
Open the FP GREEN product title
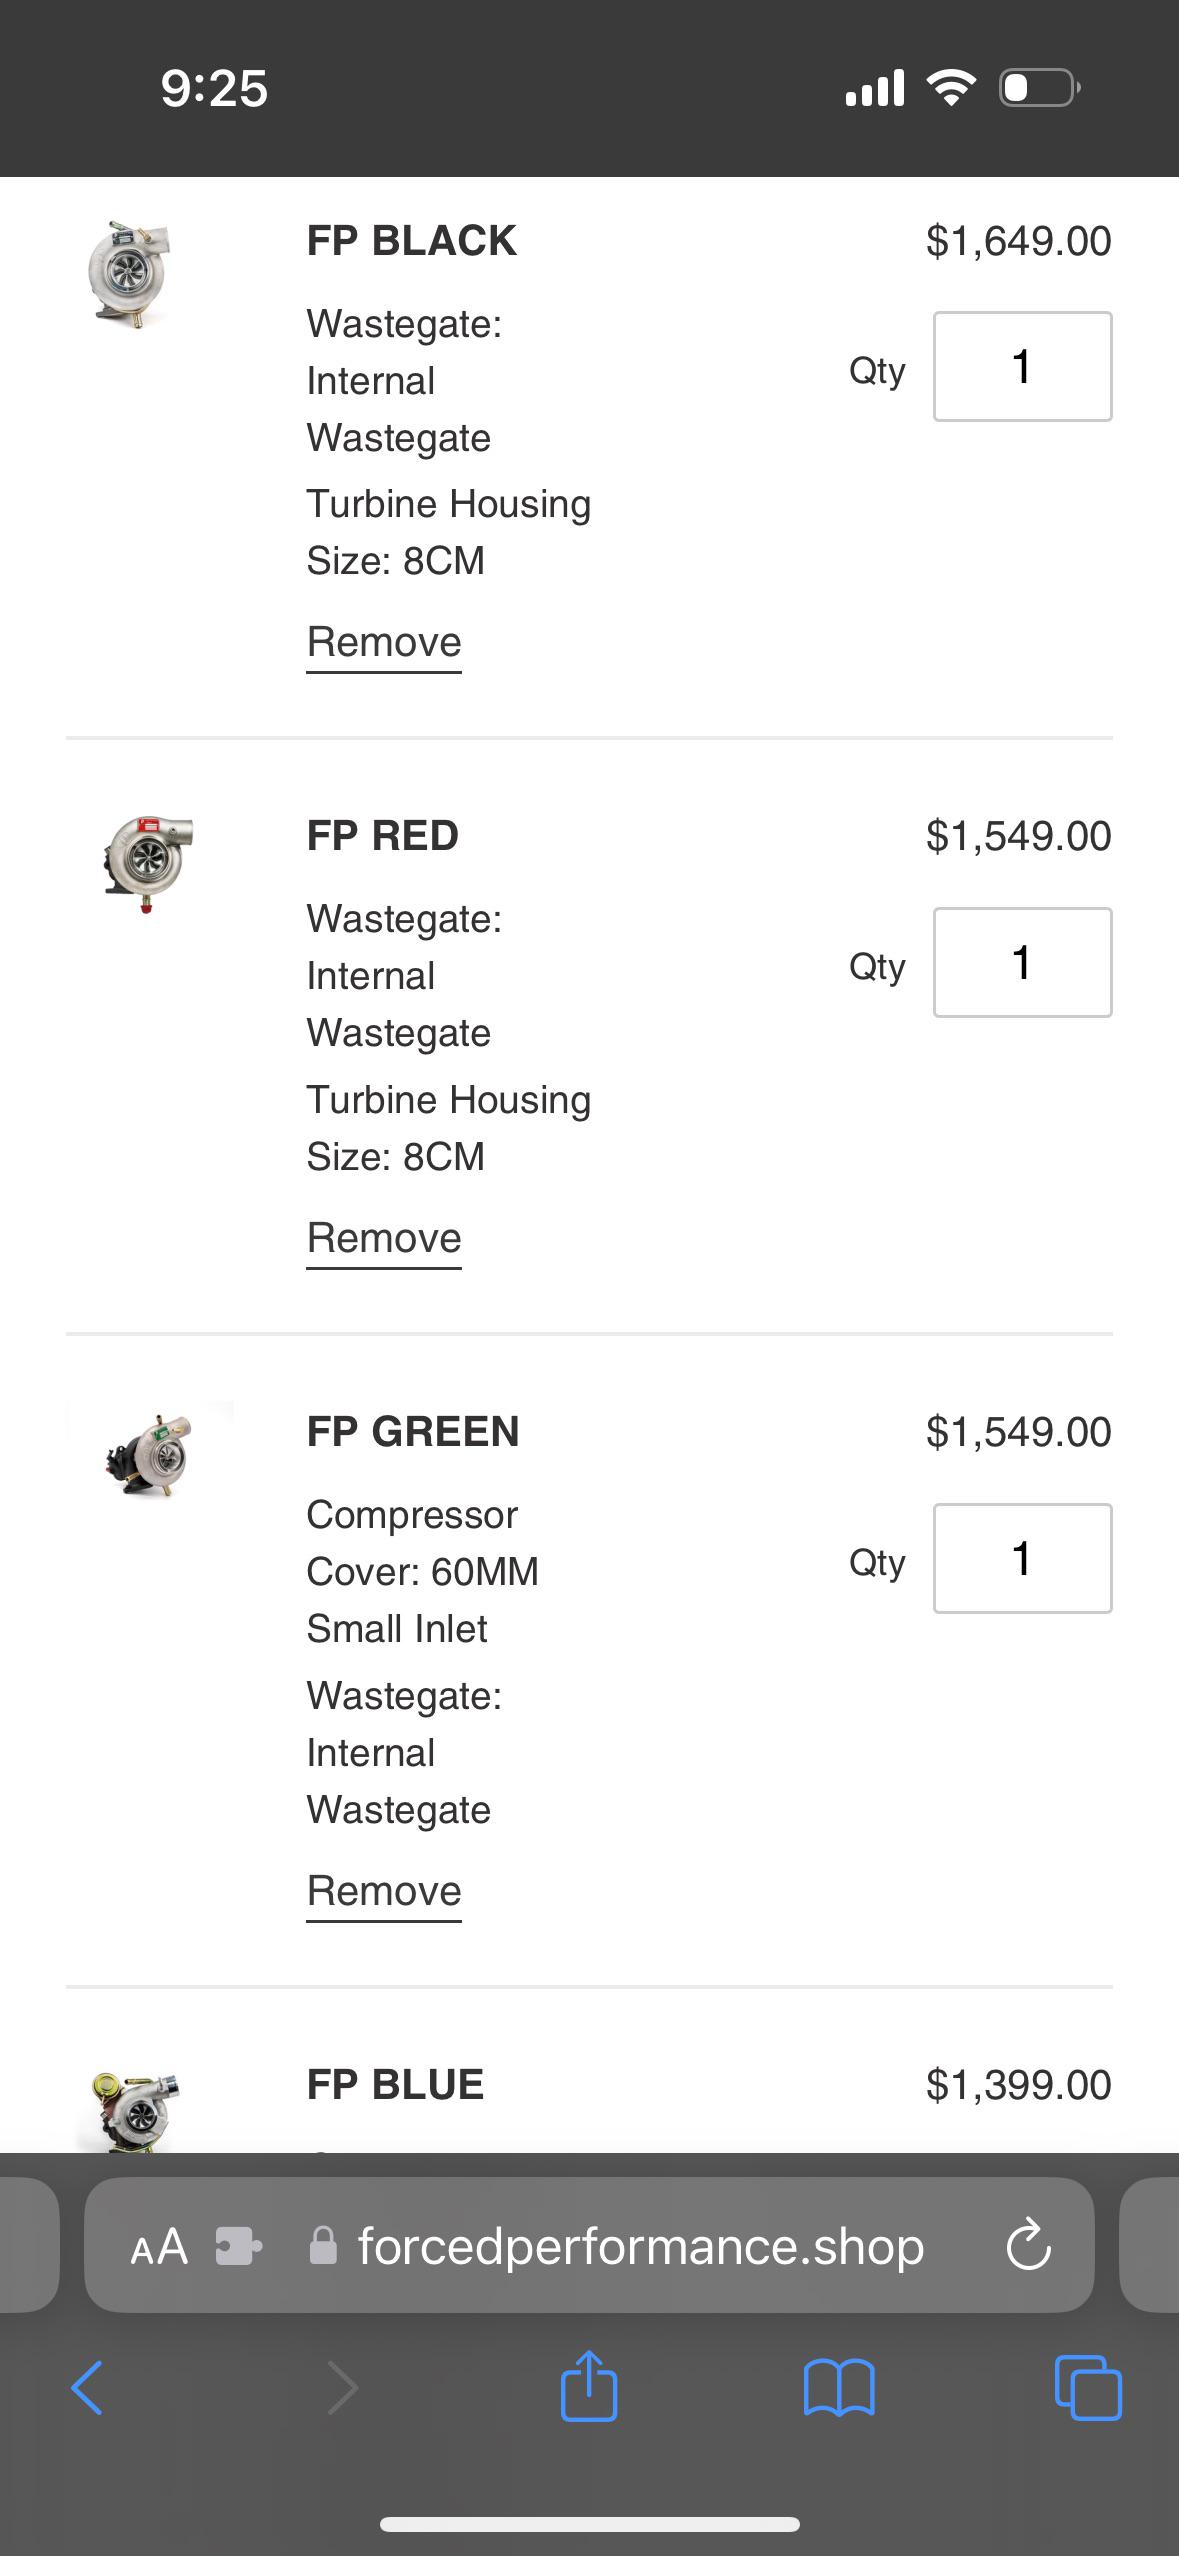click(x=412, y=1431)
